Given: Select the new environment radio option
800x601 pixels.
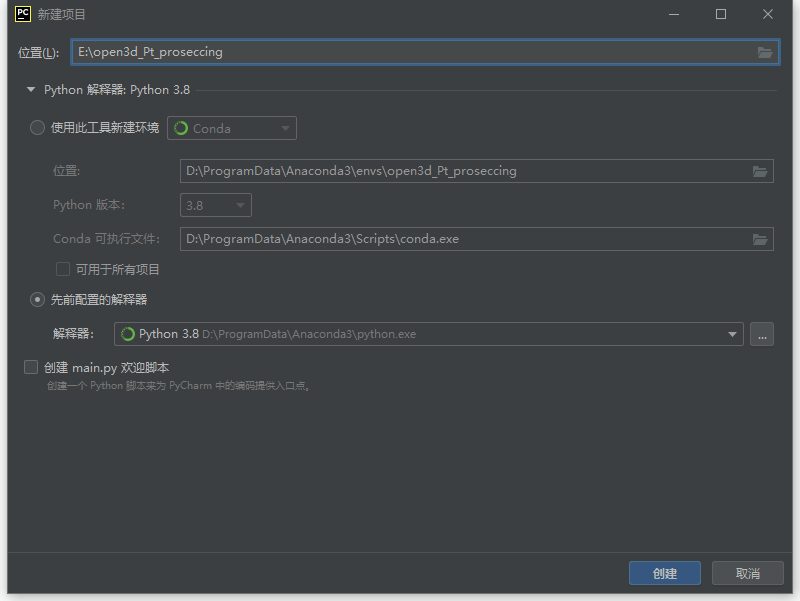Looking at the screenshot, I should coord(38,128).
